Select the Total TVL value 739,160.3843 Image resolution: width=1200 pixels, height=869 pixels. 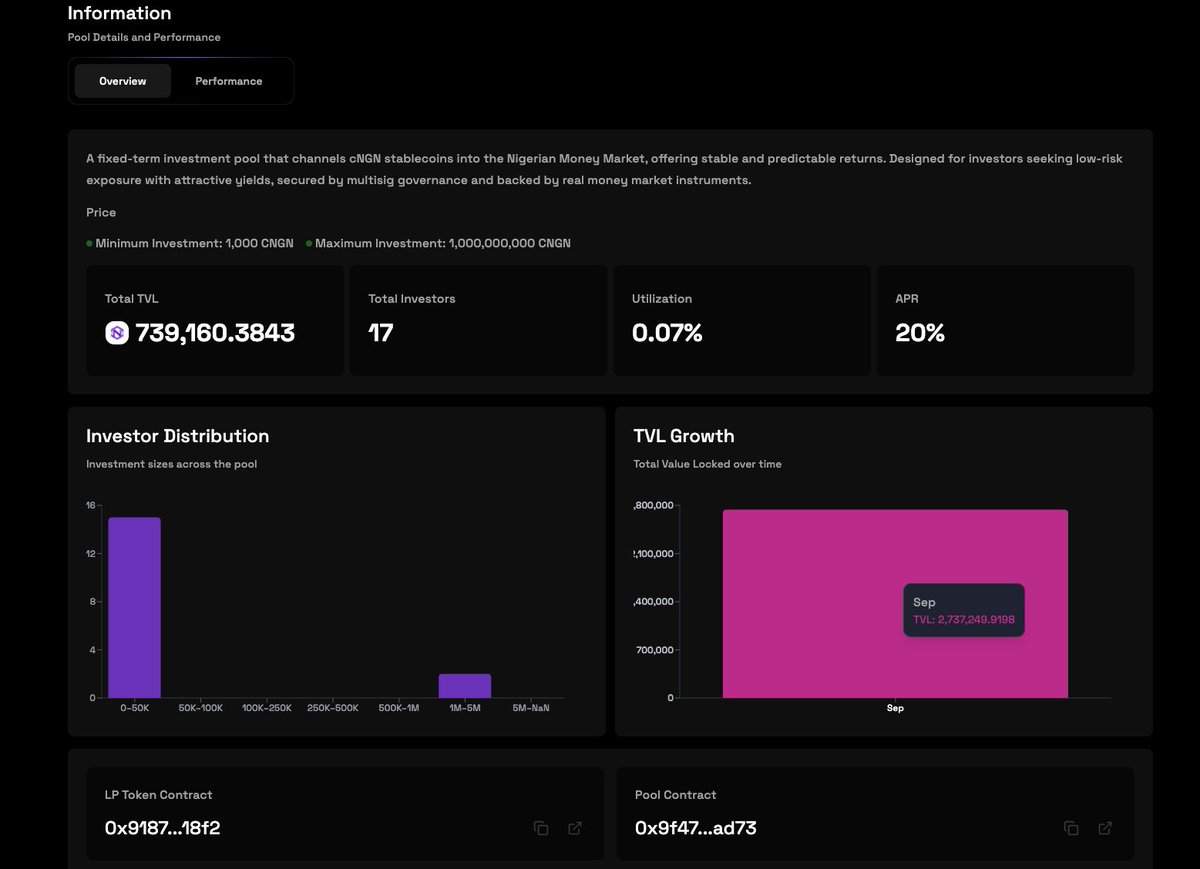point(215,333)
